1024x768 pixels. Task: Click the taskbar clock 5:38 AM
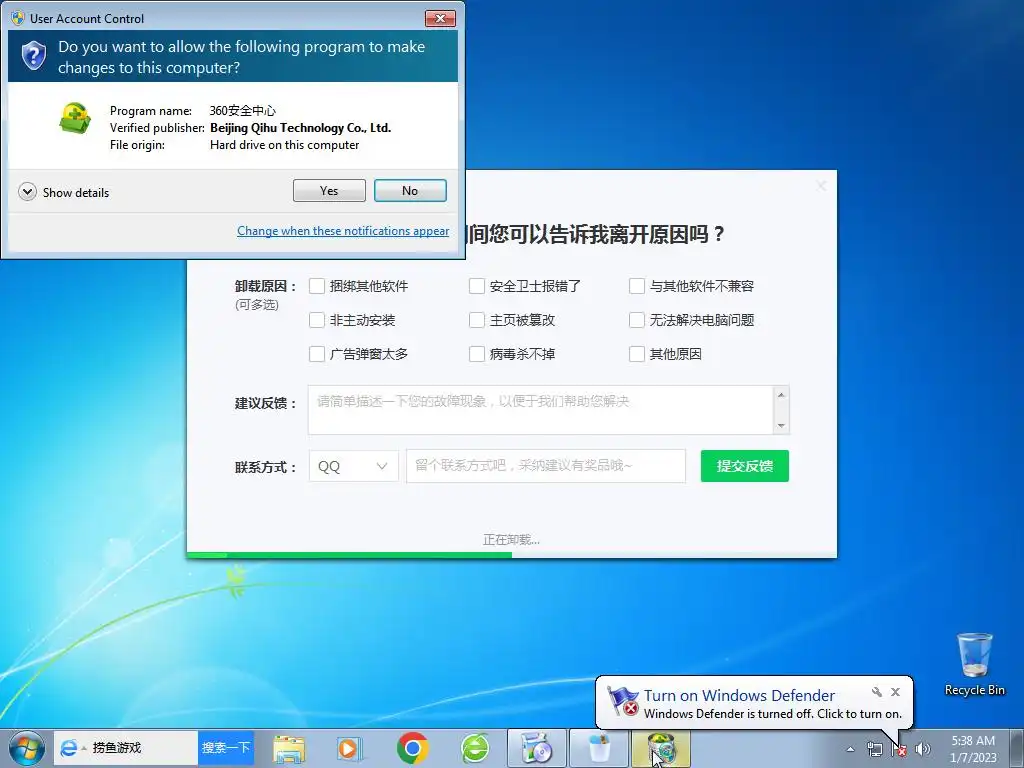click(x=973, y=749)
